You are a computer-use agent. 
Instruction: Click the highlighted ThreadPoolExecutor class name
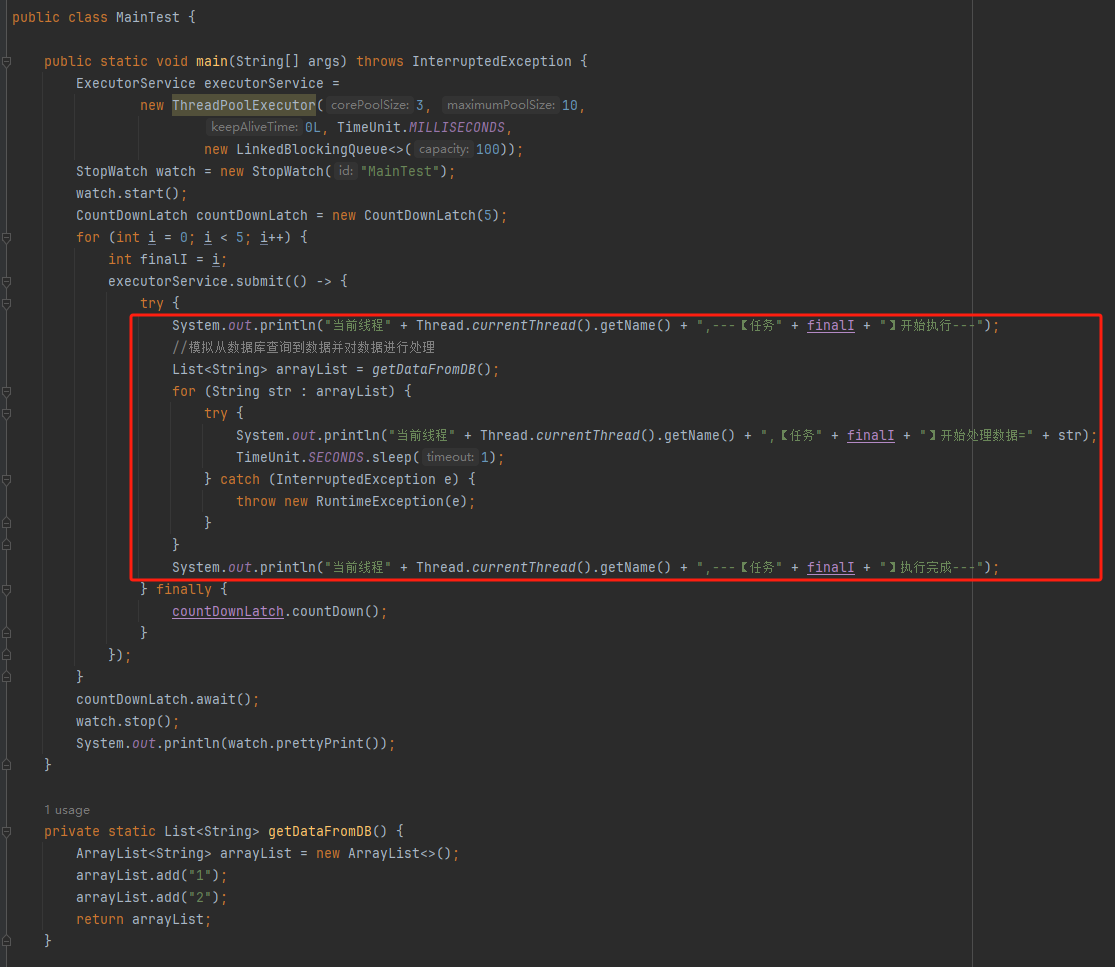point(243,105)
